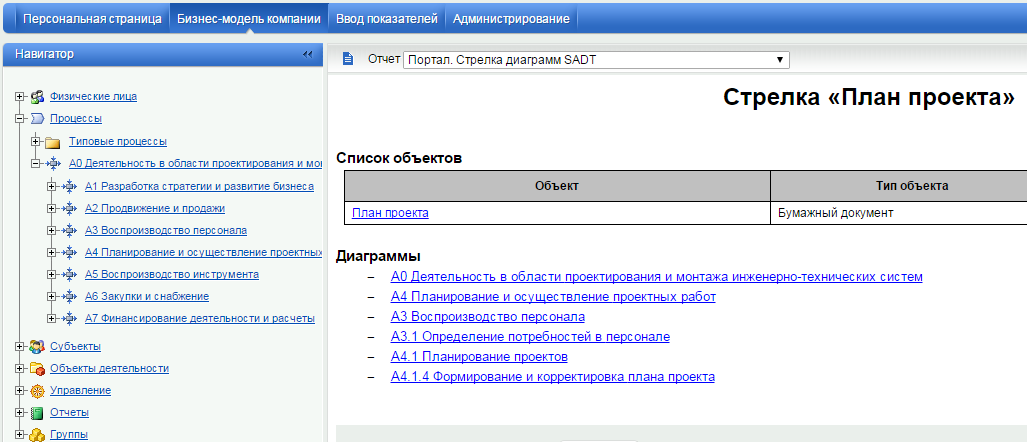Open diagram A4.1 Планирование проектов
The width and height of the screenshot is (1027, 442).
479,357
